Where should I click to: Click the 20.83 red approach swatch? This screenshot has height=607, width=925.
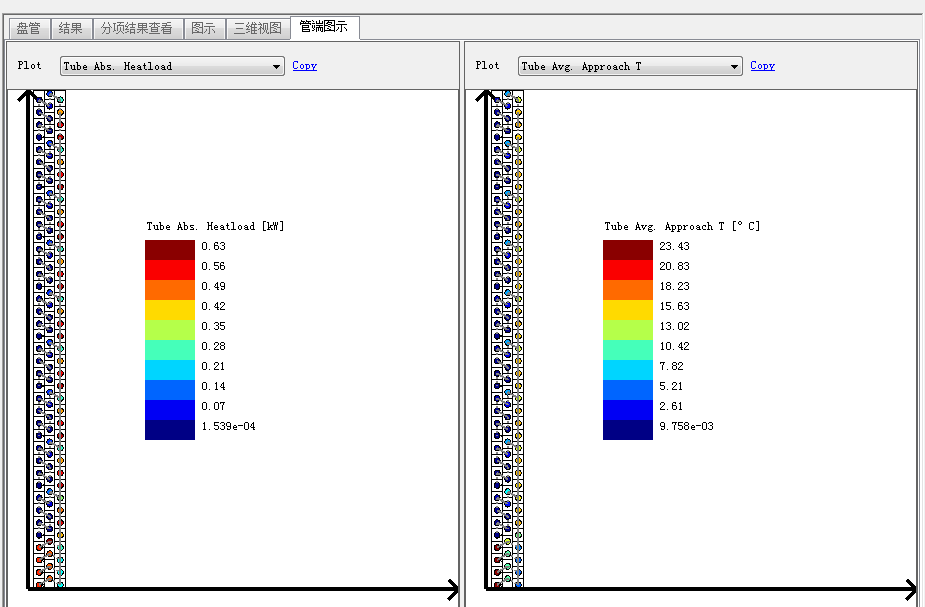coord(628,270)
